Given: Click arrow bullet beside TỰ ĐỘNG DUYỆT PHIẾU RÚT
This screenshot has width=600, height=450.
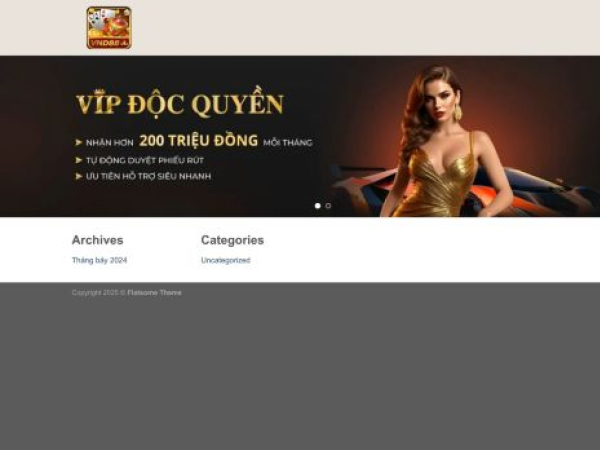Looking at the screenshot, I should pyautogui.click(x=79, y=160).
